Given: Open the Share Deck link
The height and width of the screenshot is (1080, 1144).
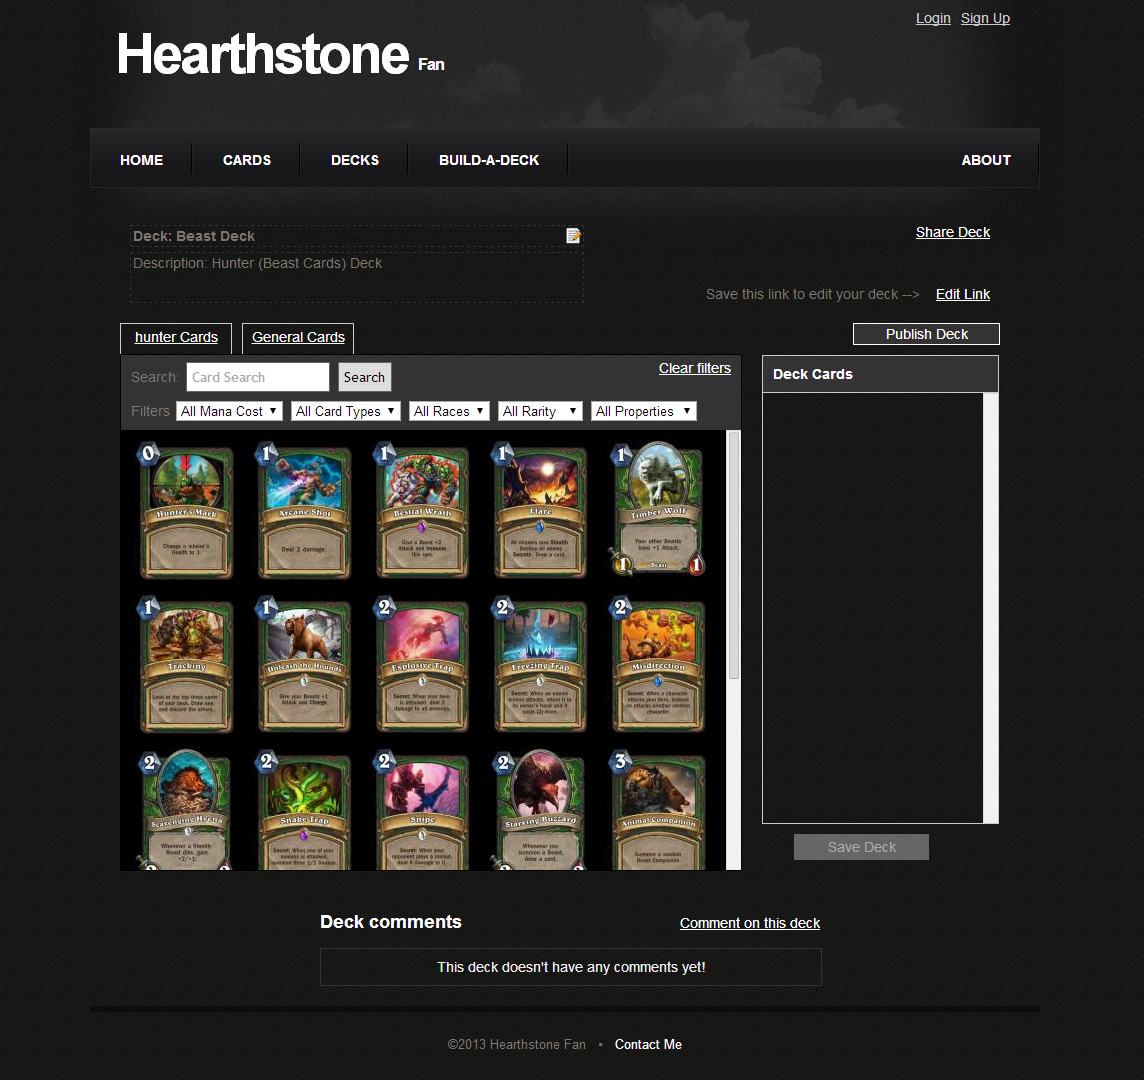Looking at the screenshot, I should pyautogui.click(x=953, y=232).
